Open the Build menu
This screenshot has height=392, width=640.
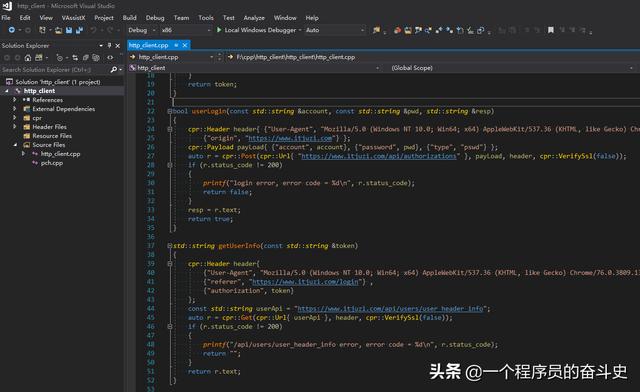click(x=129, y=18)
